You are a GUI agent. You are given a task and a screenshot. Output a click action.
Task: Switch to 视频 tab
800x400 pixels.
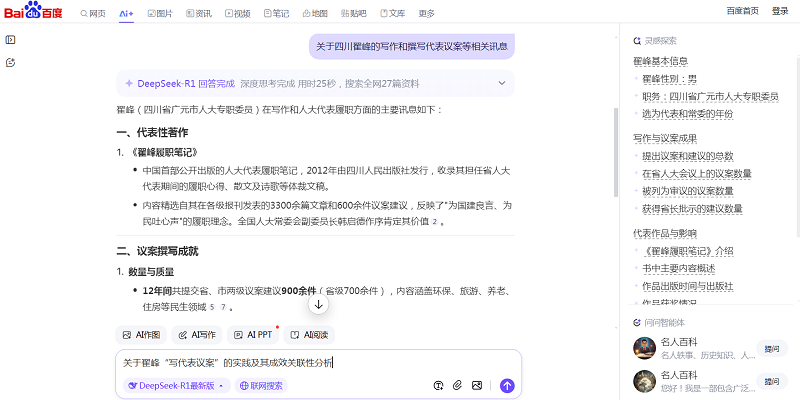click(238, 14)
